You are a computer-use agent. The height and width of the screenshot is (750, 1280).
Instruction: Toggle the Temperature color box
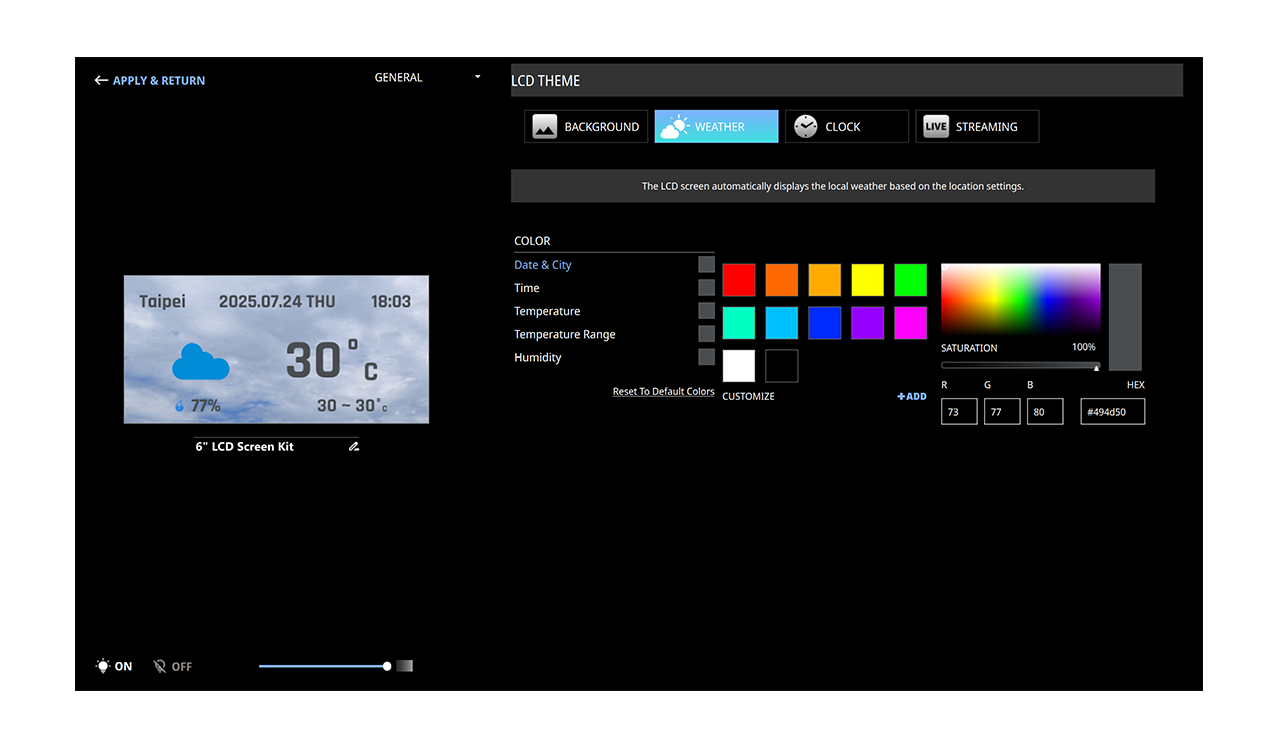pos(706,311)
